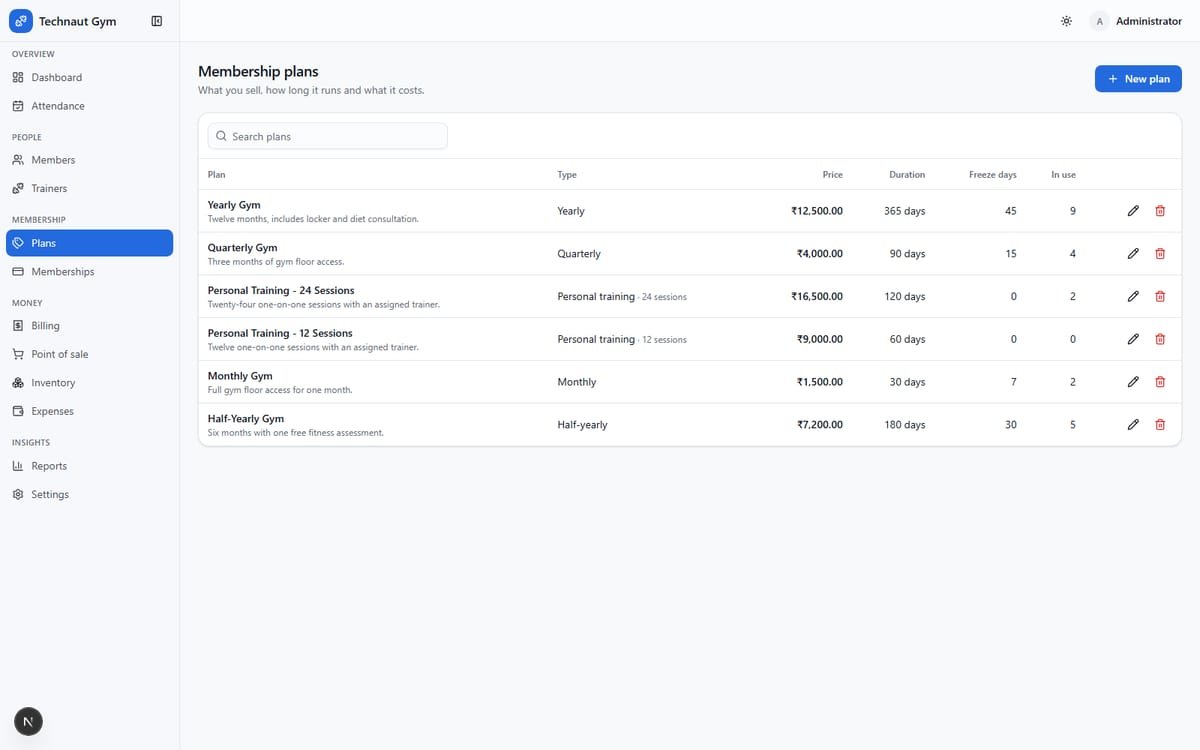The height and width of the screenshot is (750, 1200).
Task: Collapse the sidebar with the panel icon
Action: pyautogui.click(x=157, y=21)
